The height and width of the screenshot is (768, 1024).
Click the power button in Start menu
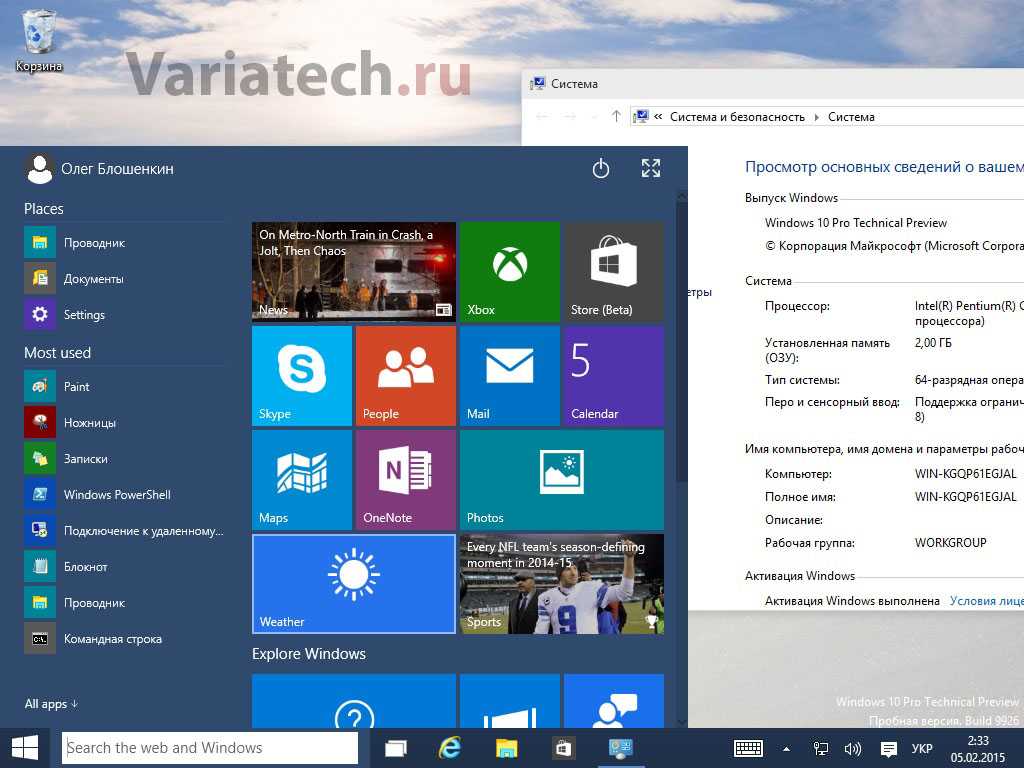601,168
